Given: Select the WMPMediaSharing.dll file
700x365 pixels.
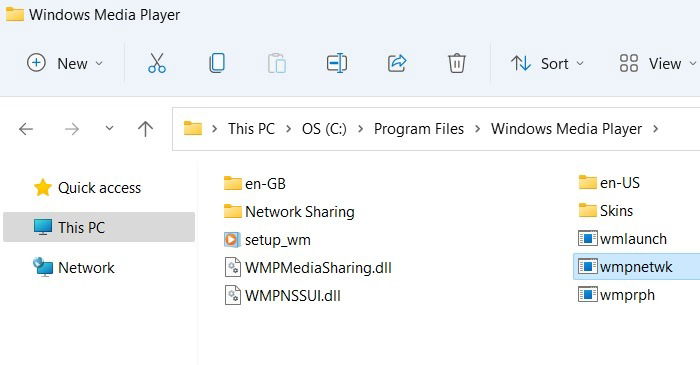Looking at the screenshot, I should 308,268.
